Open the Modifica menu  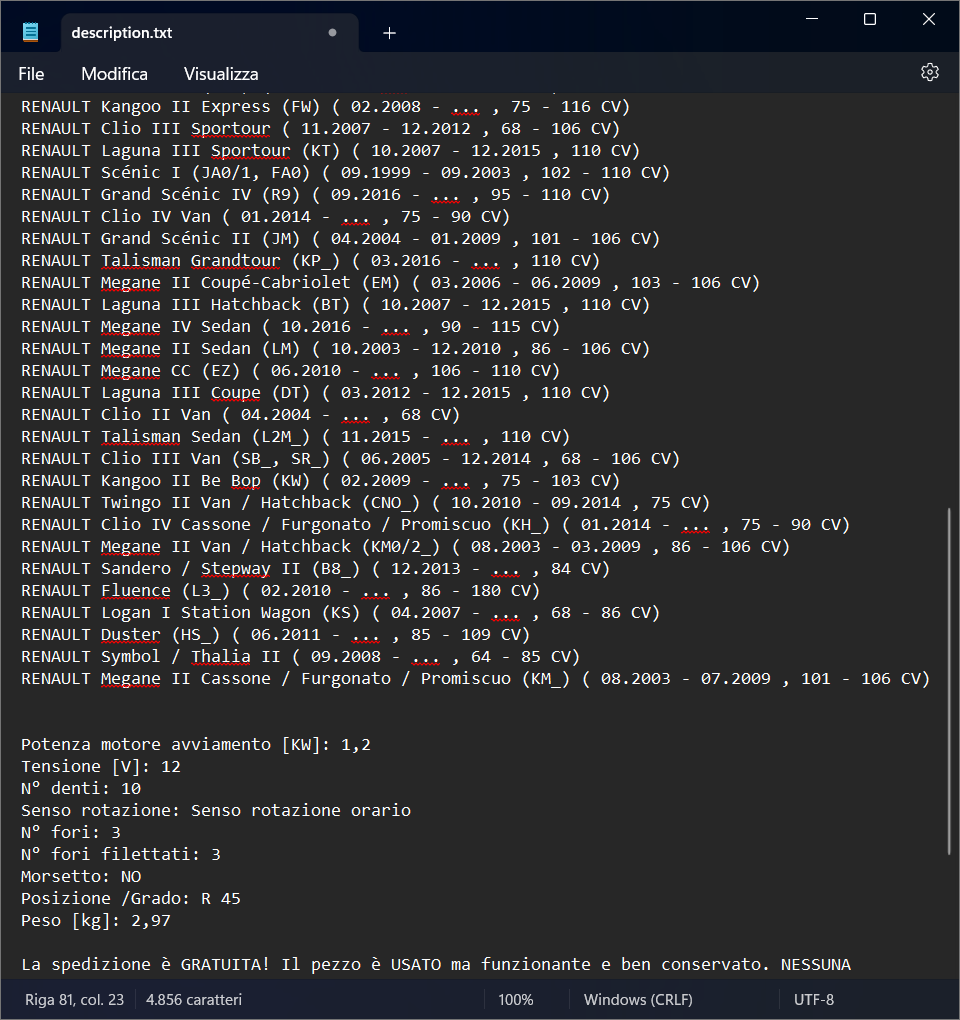tap(114, 74)
